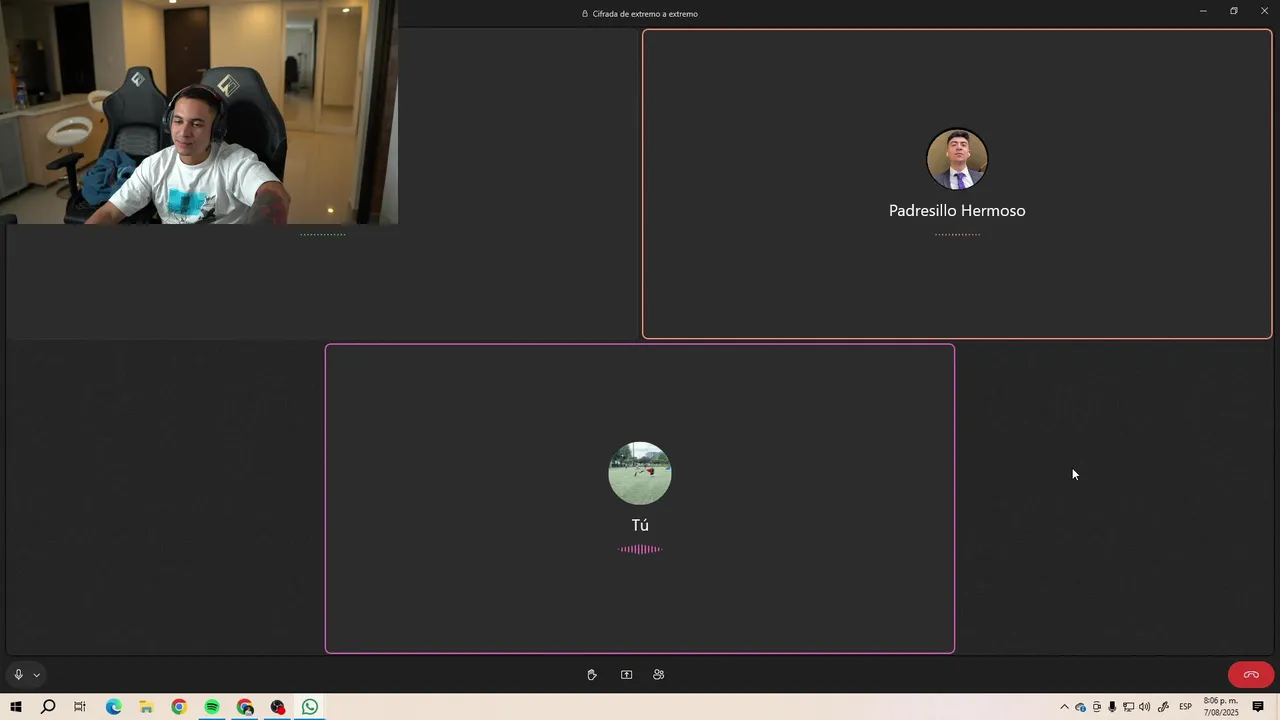Click OneDrive cloud tray icon

coord(1080,707)
